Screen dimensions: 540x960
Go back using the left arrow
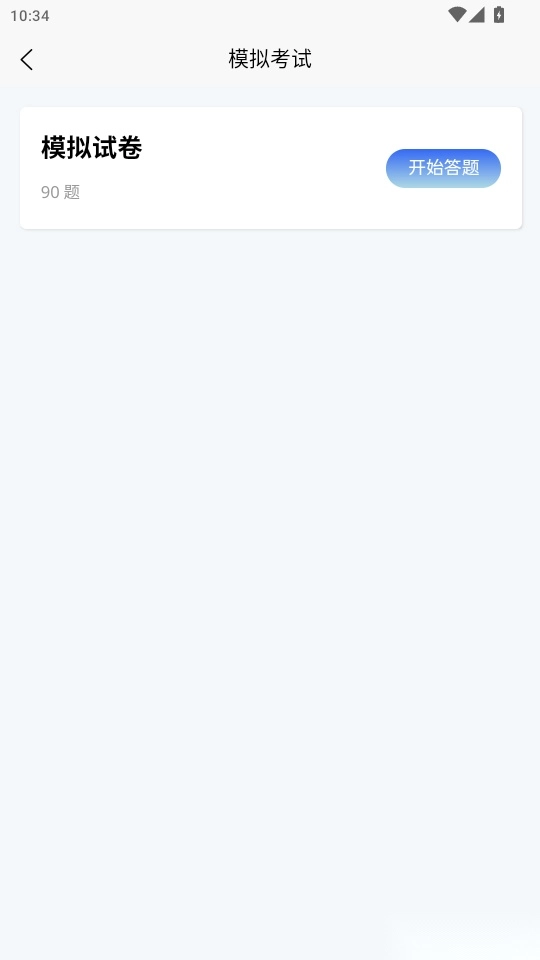pos(26,59)
